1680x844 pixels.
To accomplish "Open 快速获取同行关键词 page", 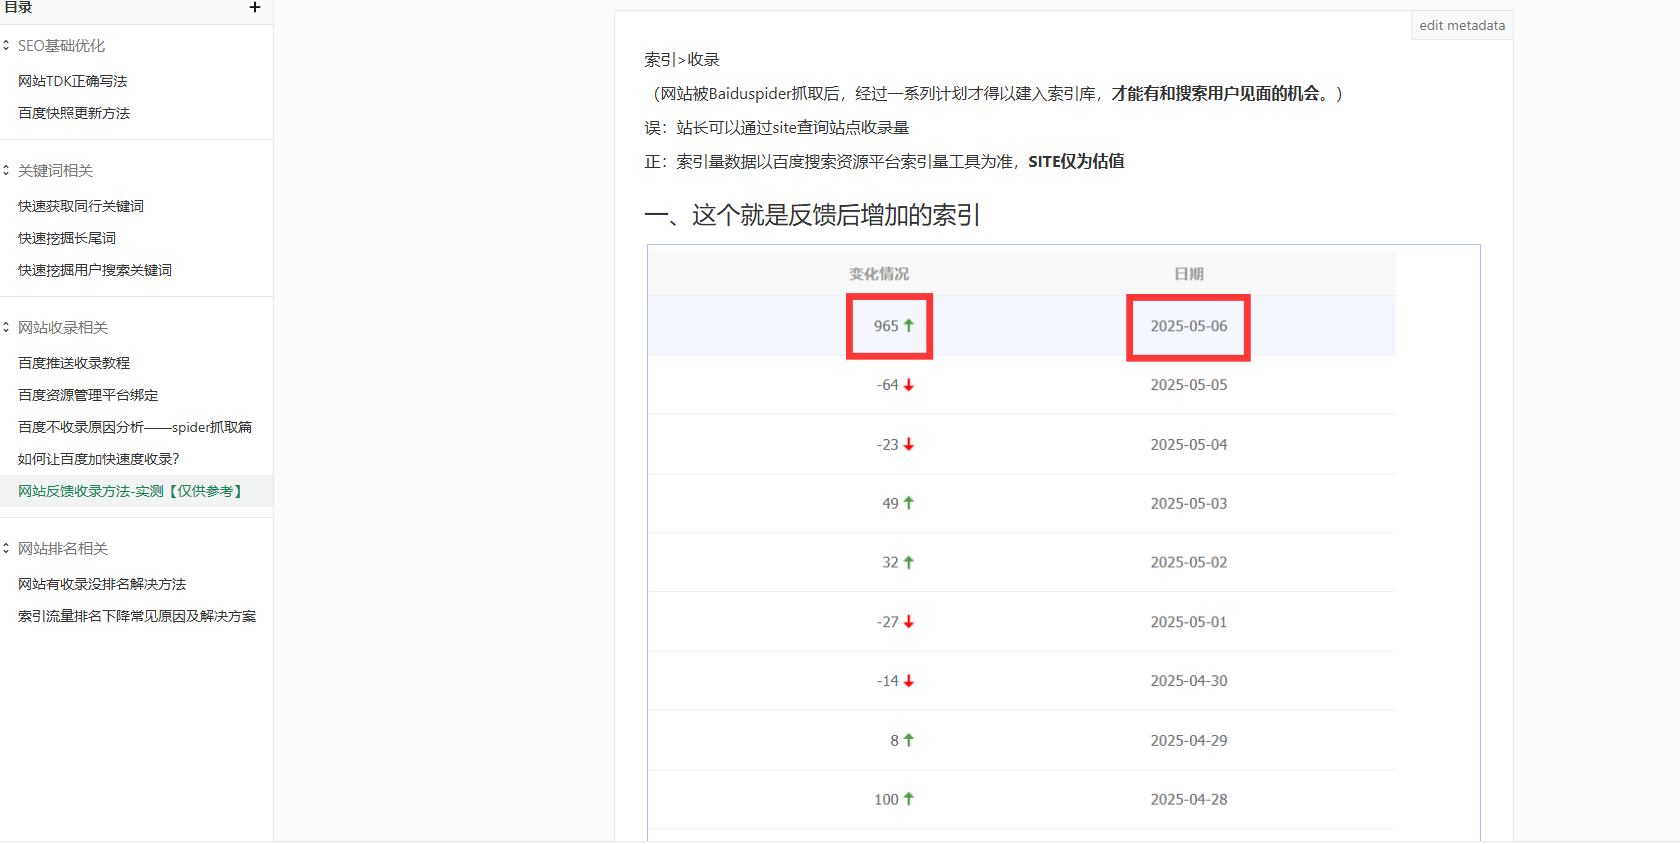I will [81, 206].
